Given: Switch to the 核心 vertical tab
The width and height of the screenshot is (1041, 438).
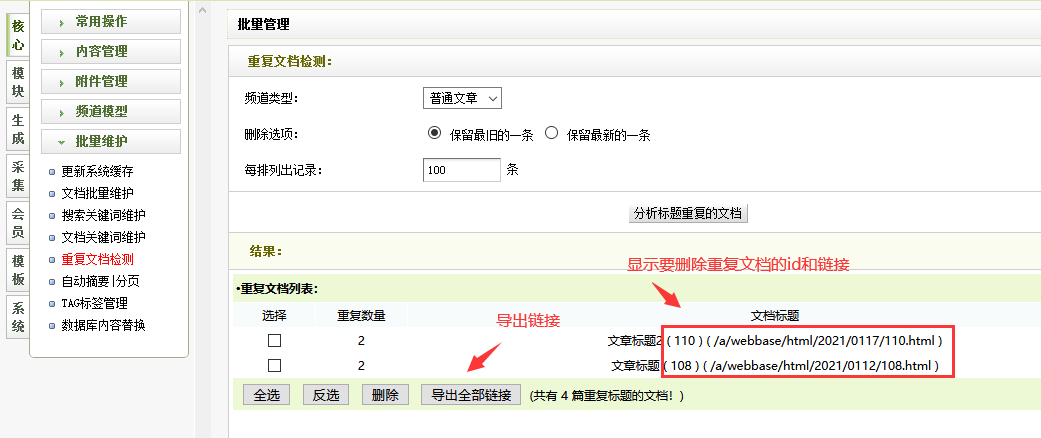Looking at the screenshot, I should point(18,36).
